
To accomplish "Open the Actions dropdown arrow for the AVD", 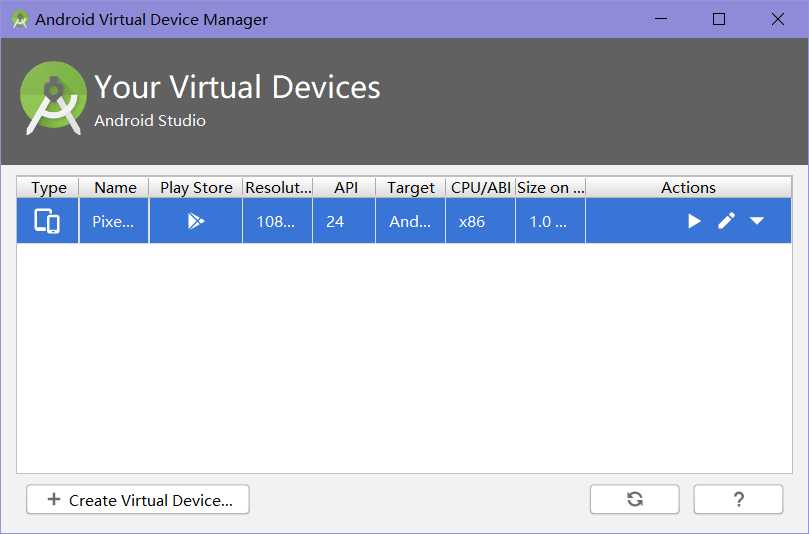I will (x=757, y=221).
